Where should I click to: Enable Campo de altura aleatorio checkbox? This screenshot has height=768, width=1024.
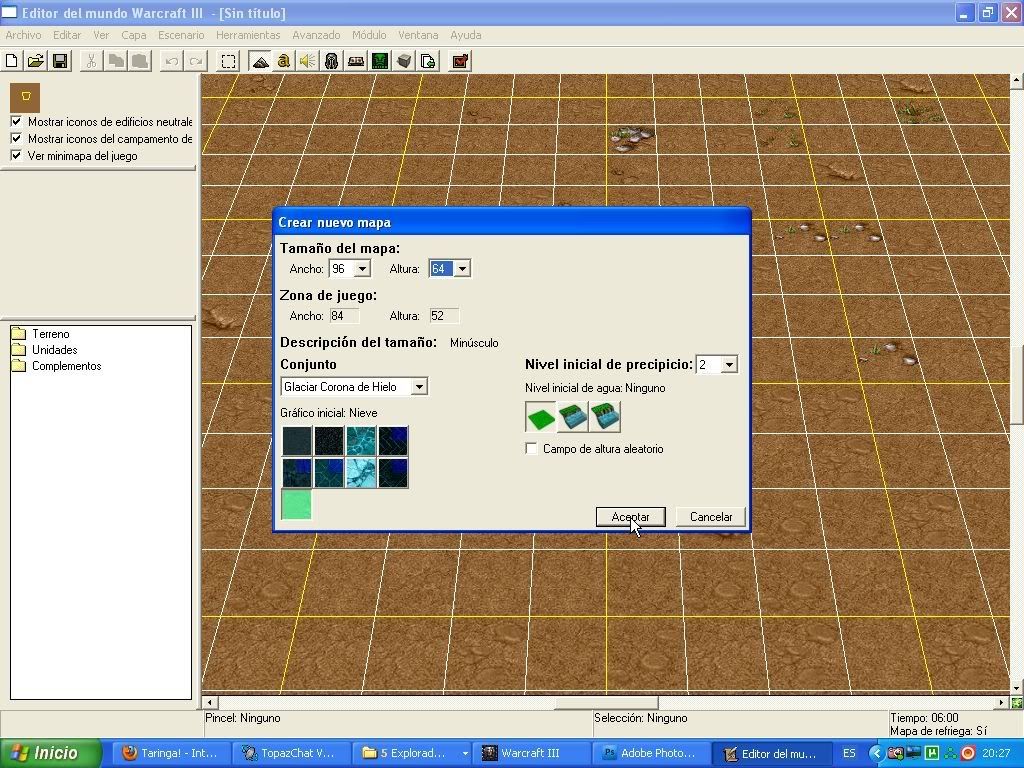click(532, 449)
